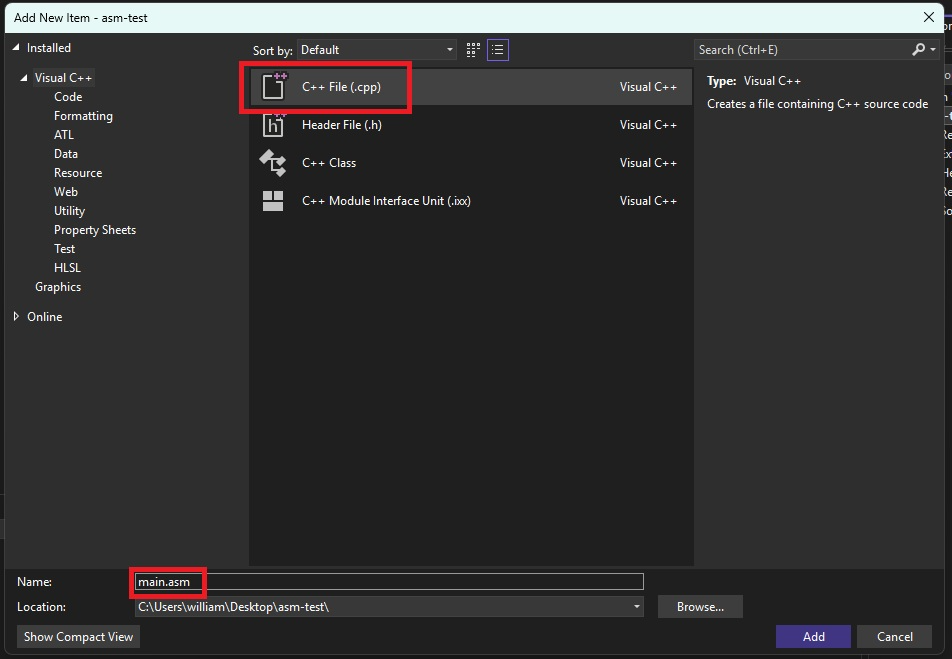Select the ATL category
This screenshot has width=952, height=659.
(64, 135)
